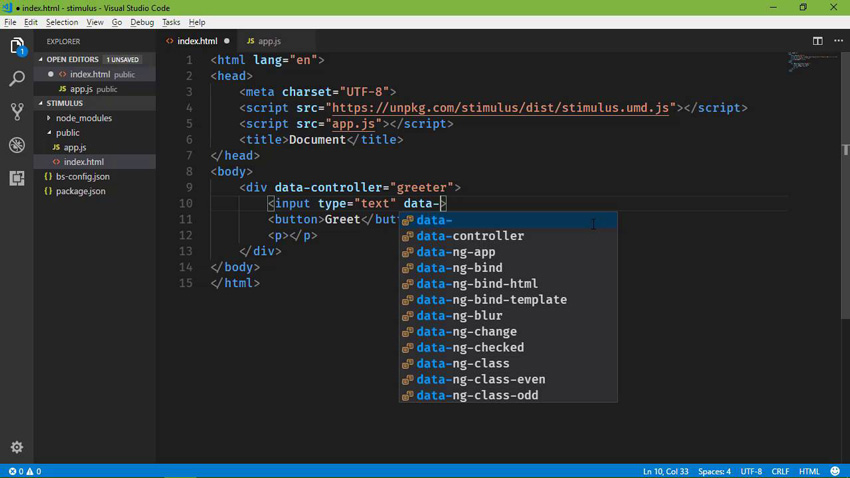Click the code minimap preview
Image resolution: width=850 pixels, height=478 pixels.
[813, 61]
